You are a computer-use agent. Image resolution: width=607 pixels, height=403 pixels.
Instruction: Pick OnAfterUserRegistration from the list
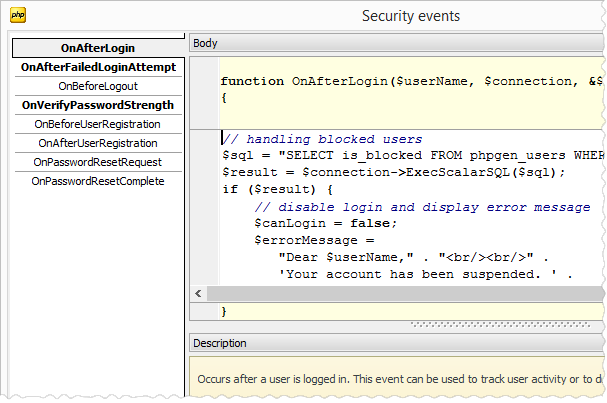coord(98,143)
